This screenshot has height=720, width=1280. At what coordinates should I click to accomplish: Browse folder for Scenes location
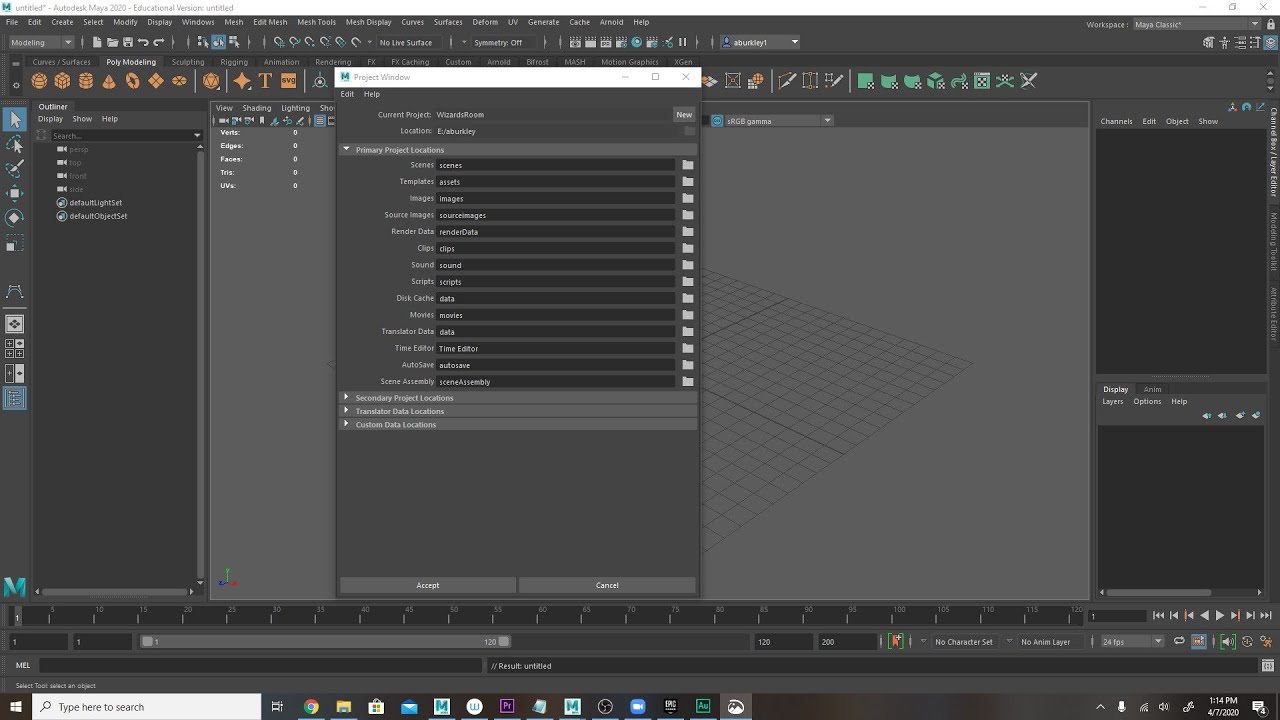(688, 165)
